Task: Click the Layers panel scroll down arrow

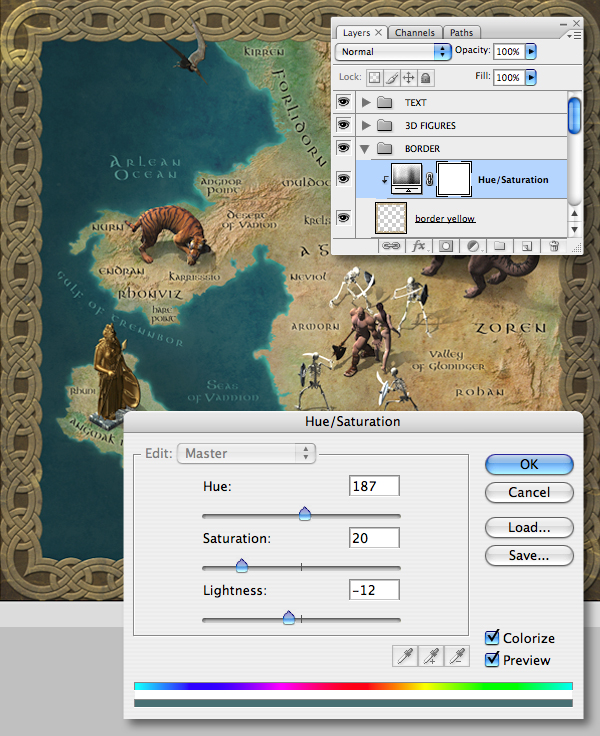Action: click(574, 230)
